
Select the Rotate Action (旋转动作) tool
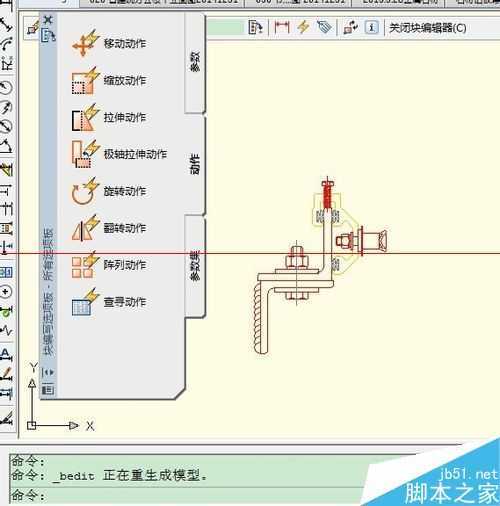point(109,191)
